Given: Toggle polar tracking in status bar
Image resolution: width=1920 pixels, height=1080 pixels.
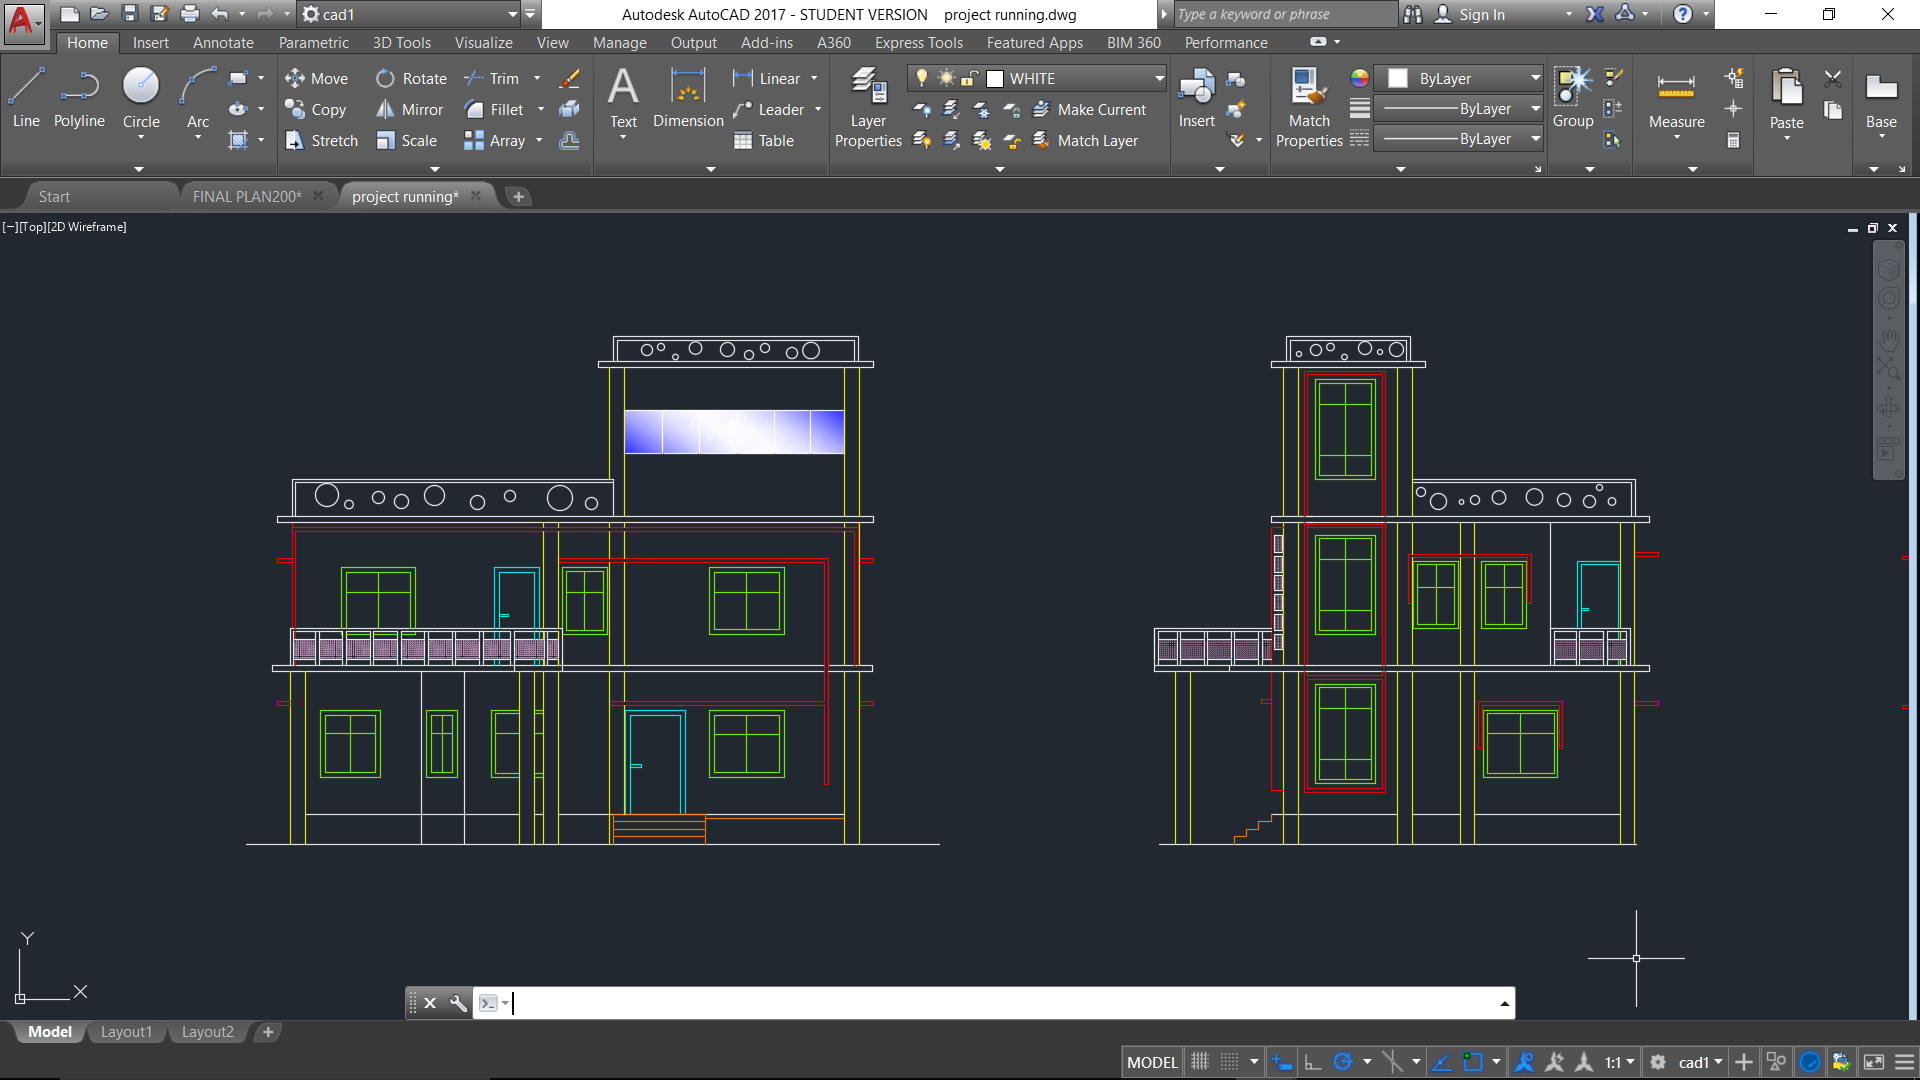Looking at the screenshot, I should (x=1343, y=1062).
